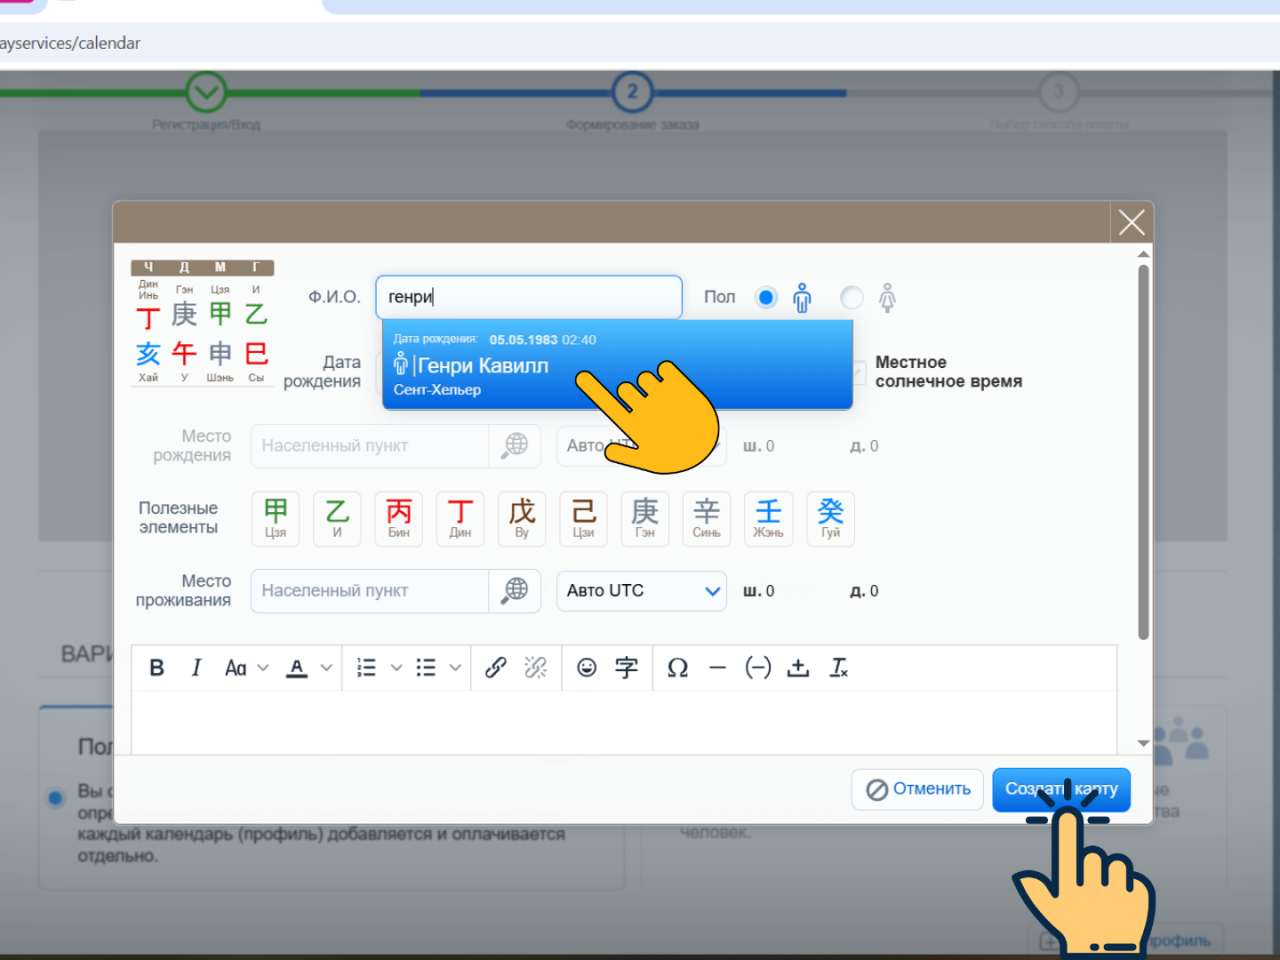
Task: Expand the numbered list options chevron
Action: pos(395,667)
